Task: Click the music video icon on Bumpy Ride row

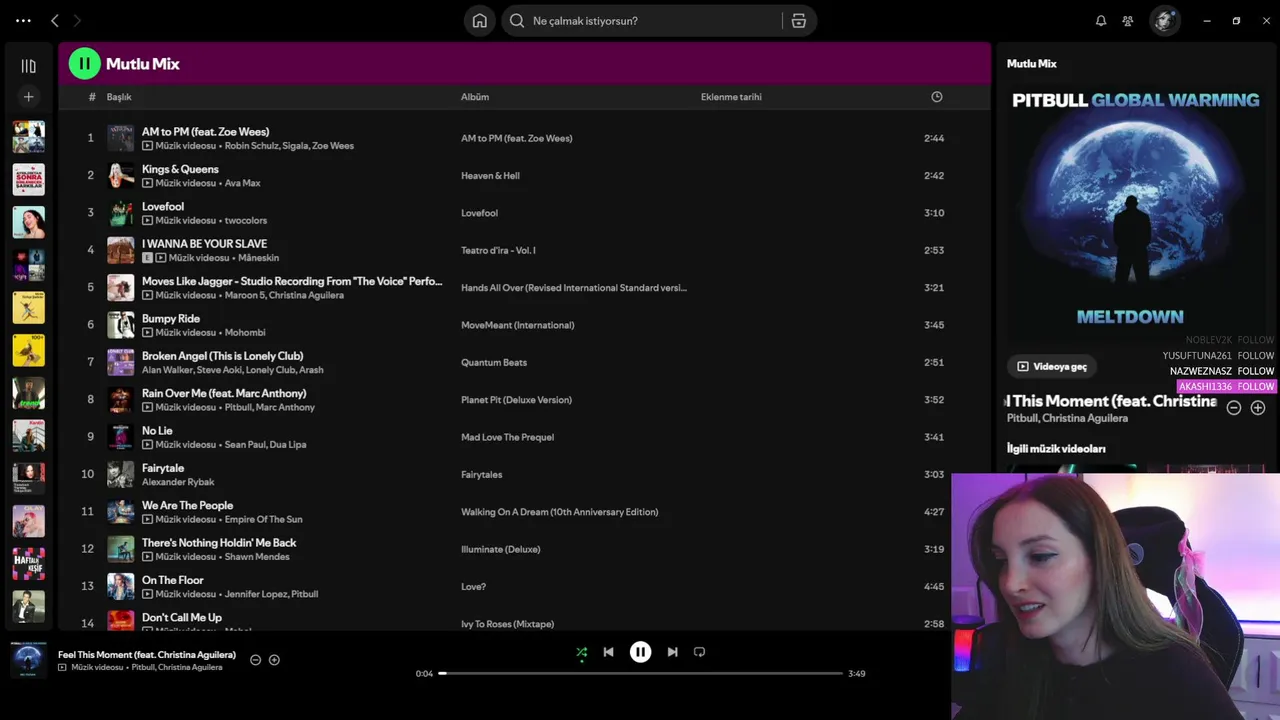Action: coord(147,332)
